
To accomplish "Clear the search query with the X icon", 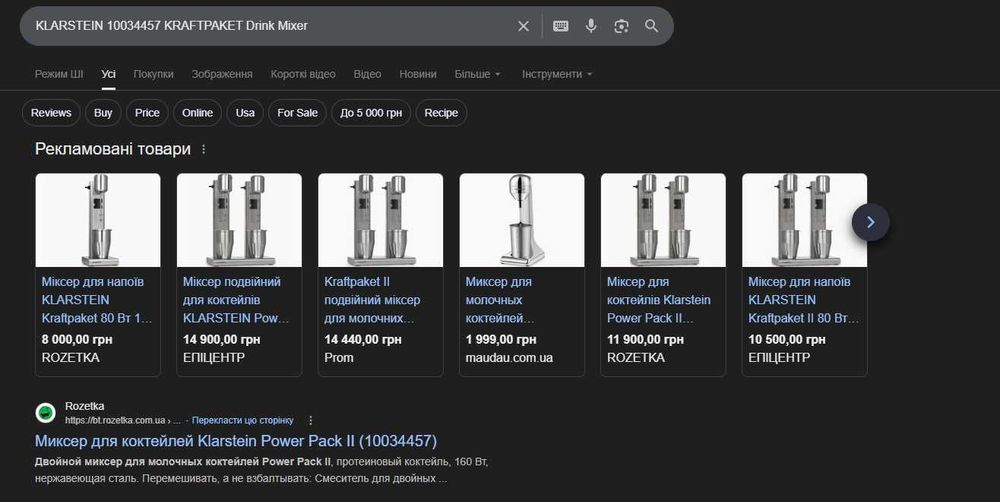I will pyautogui.click(x=523, y=26).
